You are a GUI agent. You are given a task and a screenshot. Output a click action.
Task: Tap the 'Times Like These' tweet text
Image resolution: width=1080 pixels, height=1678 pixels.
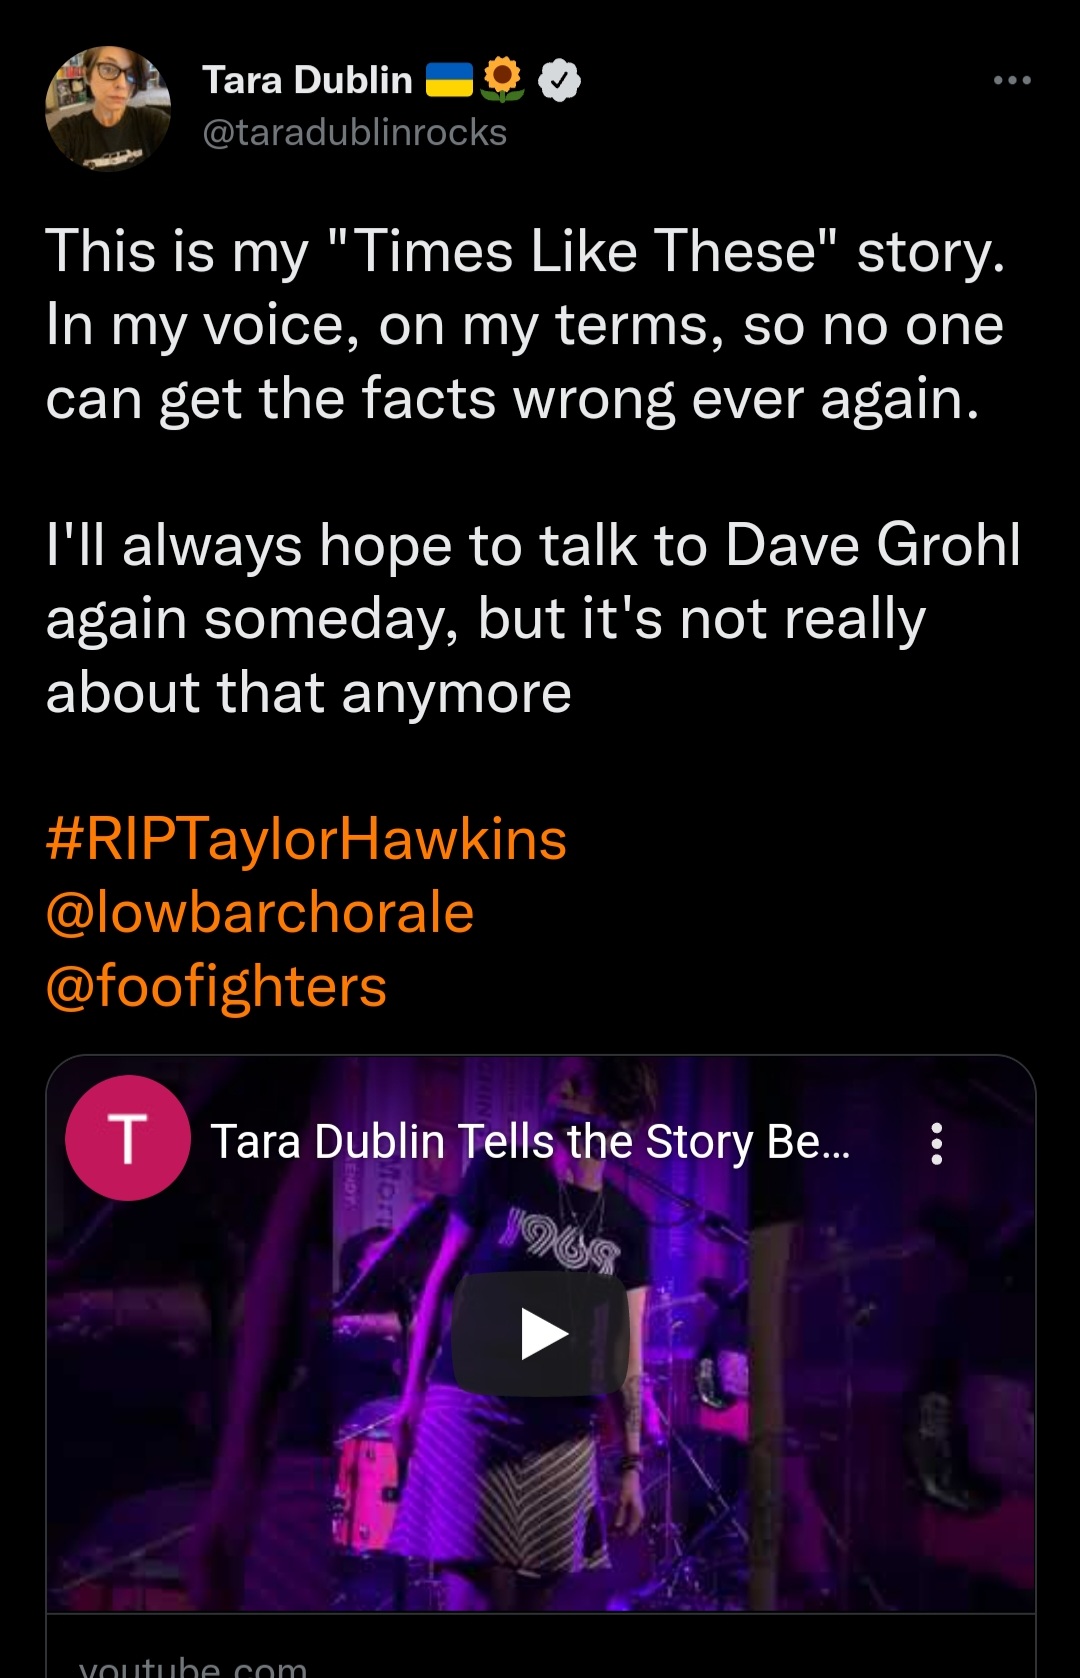coord(525,324)
